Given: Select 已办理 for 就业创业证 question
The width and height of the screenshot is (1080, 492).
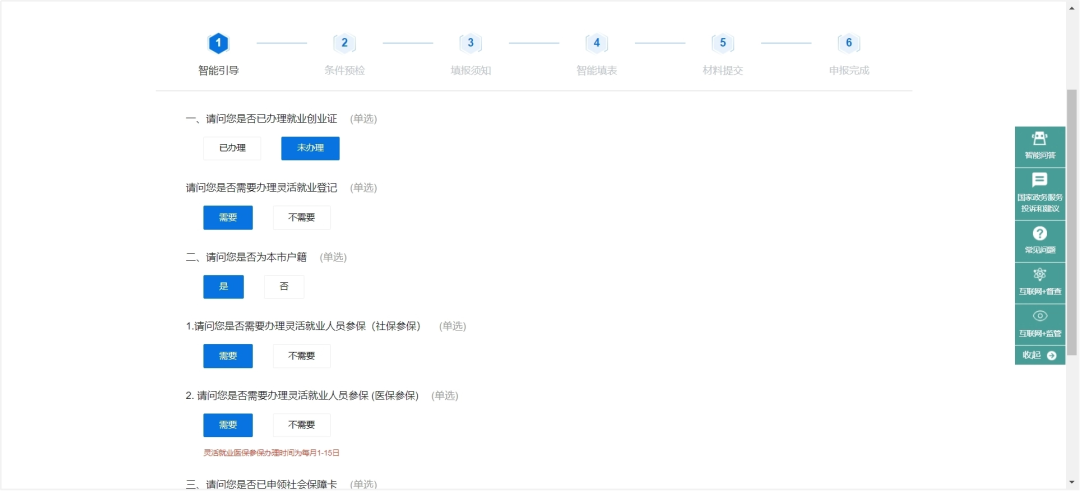Looking at the screenshot, I should coord(232,148).
